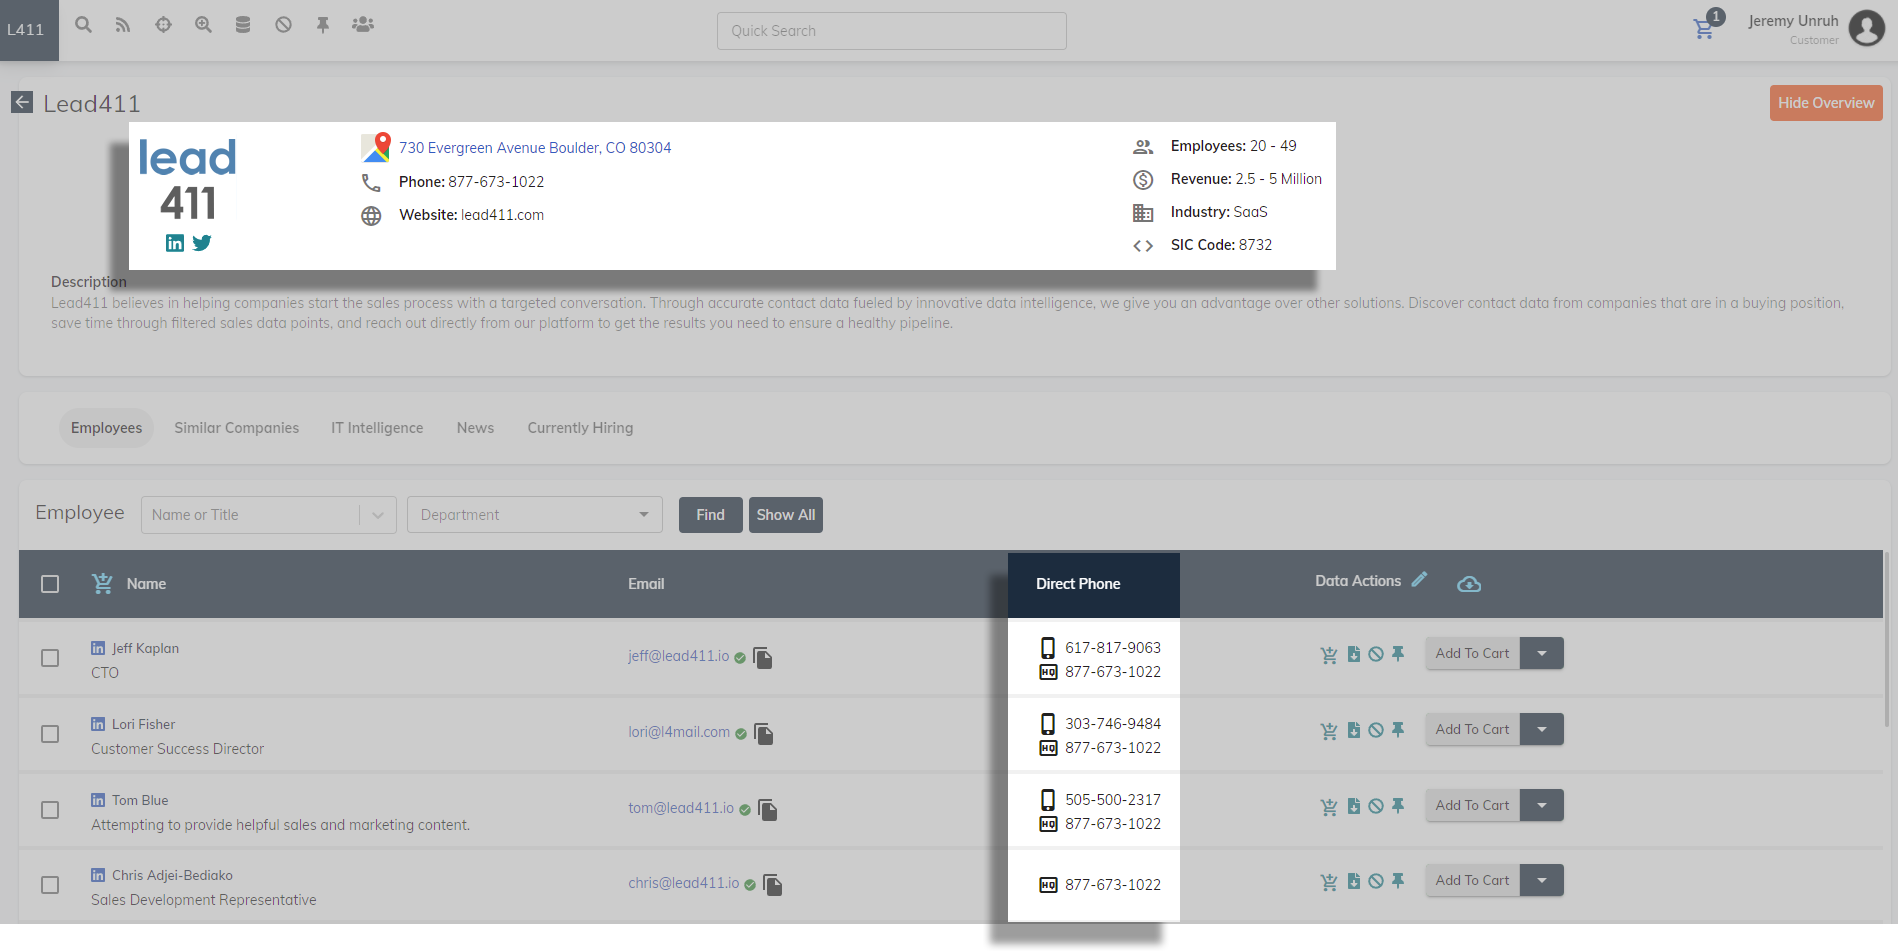The image size is (1898, 951).
Task: Open the people group icon in top toolbar
Action: coord(362,25)
